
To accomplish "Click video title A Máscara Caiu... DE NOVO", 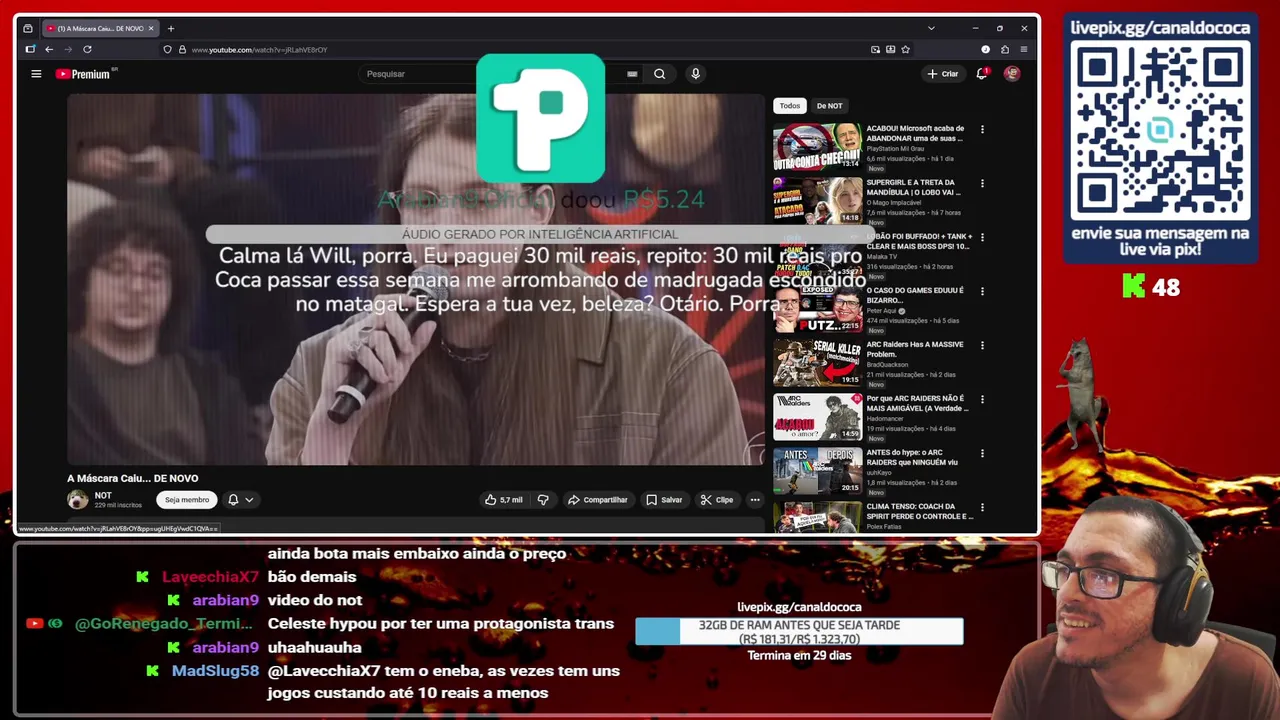I will tap(133, 478).
